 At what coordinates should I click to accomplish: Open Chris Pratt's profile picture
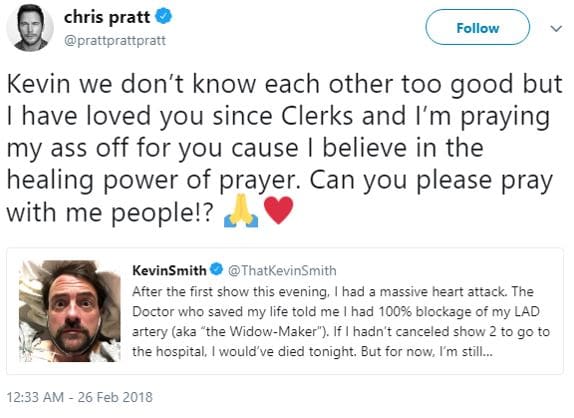click(29, 28)
